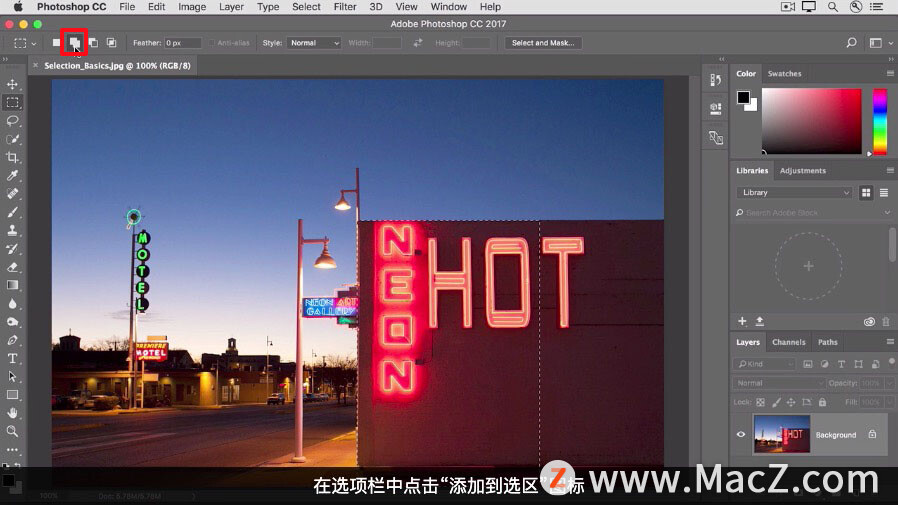The width and height of the screenshot is (898, 505).
Task: Select the Healing Brush tool
Action: pos(12,194)
